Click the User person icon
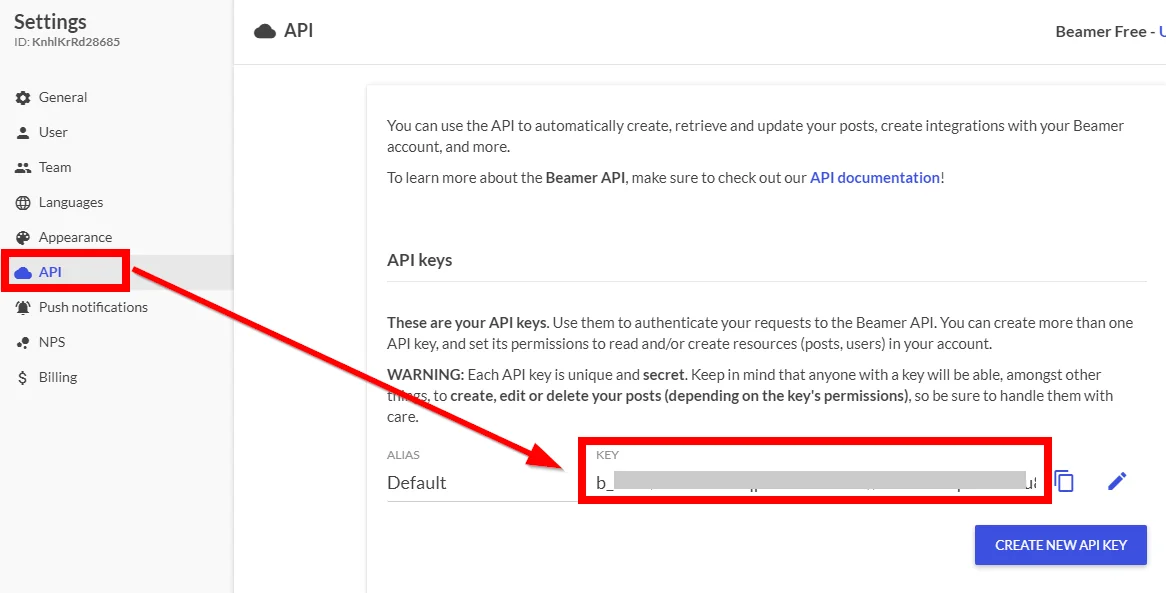The image size is (1166, 593). coord(23,132)
